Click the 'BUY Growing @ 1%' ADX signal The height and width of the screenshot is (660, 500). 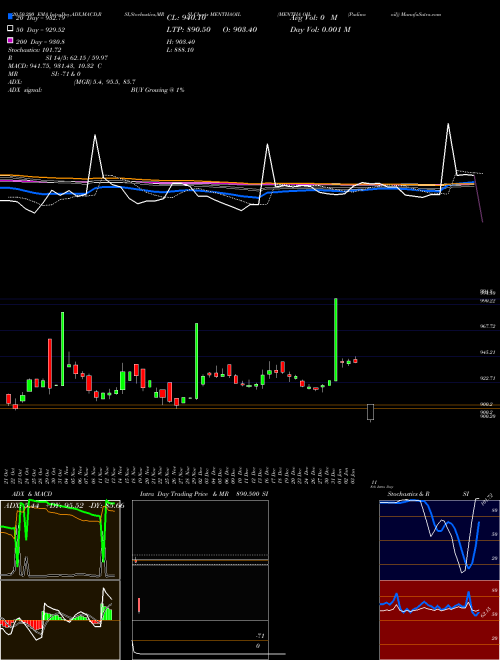[x=157, y=90]
